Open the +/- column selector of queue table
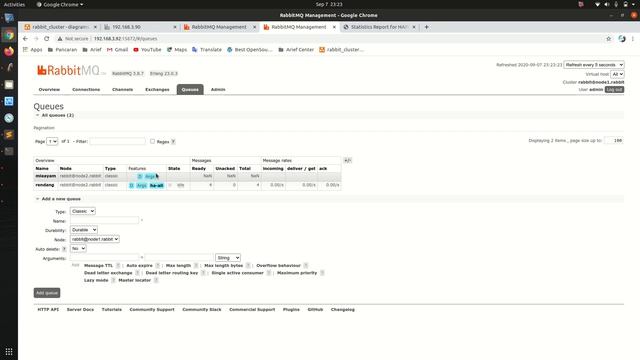The width and height of the screenshot is (640, 360). coord(347,160)
